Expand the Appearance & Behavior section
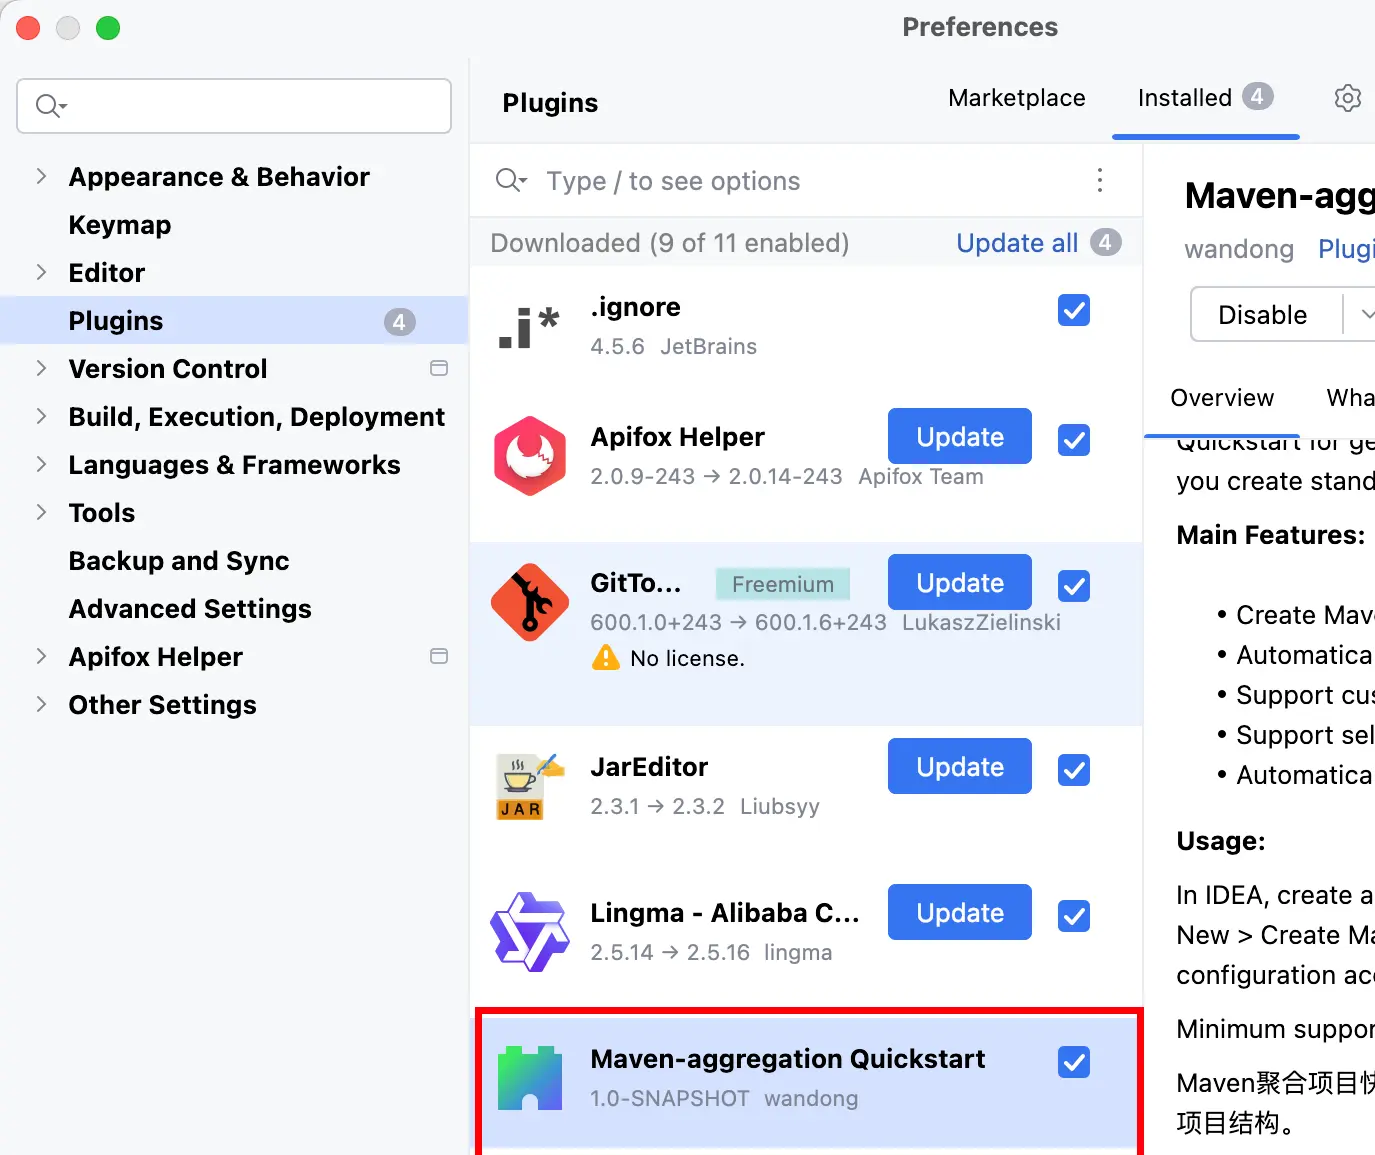 click(x=41, y=177)
